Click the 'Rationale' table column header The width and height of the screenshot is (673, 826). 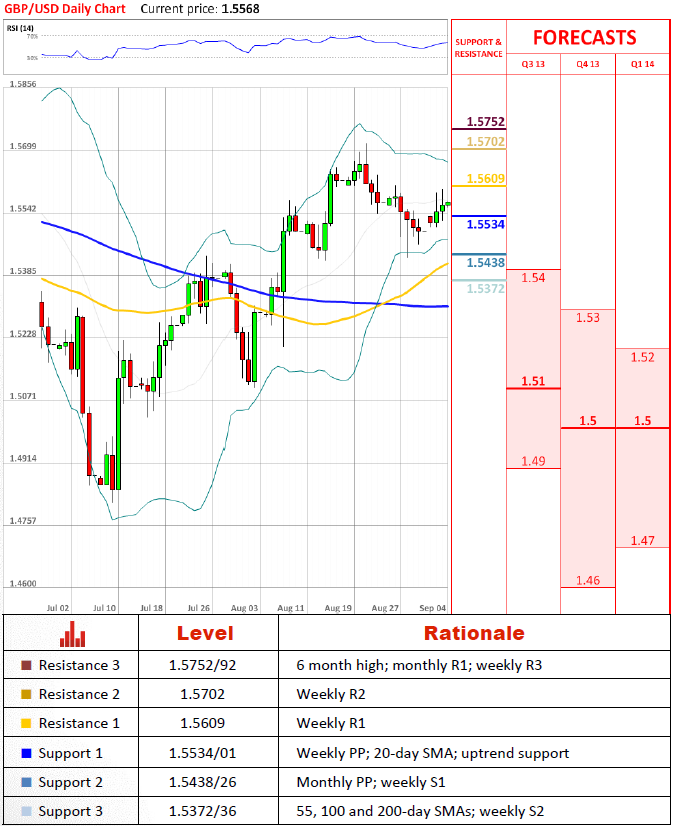pyautogui.click(x=474, y=633)
